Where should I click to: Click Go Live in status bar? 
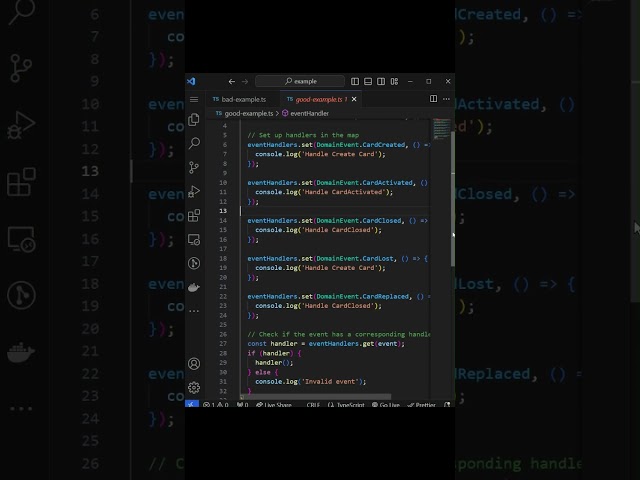coord(386,404)
